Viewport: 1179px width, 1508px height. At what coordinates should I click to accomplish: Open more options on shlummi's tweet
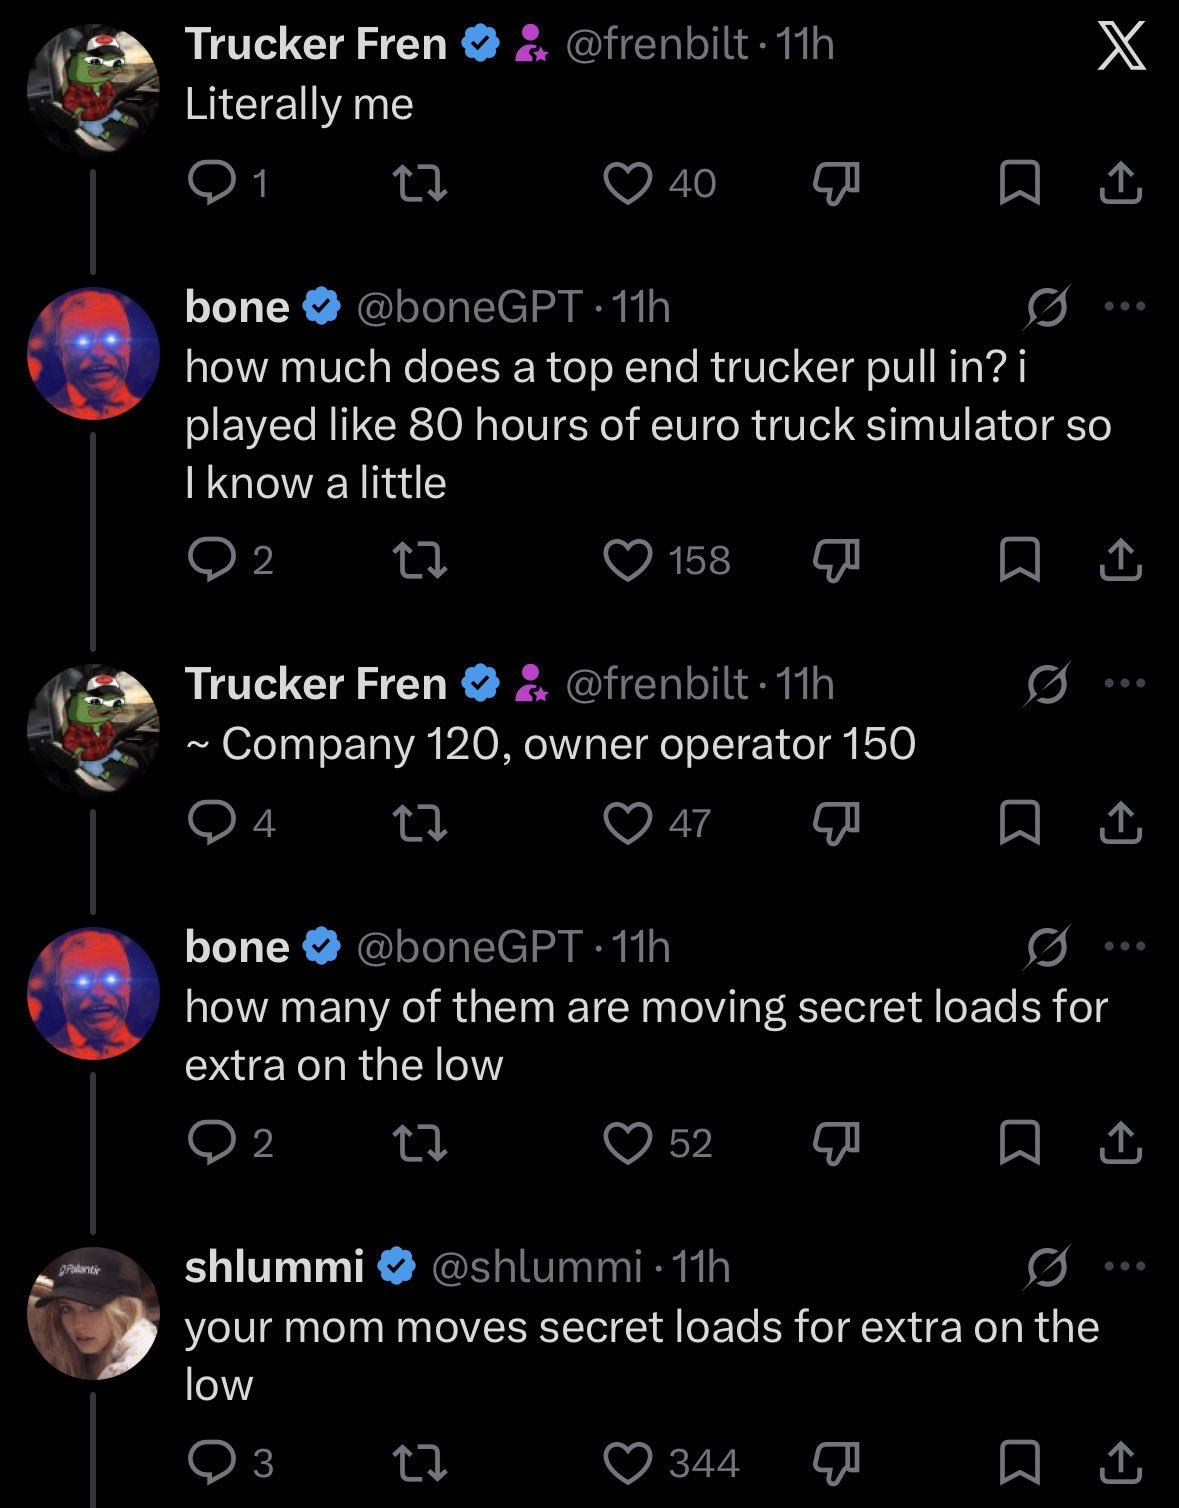tap(1125, 1267)
